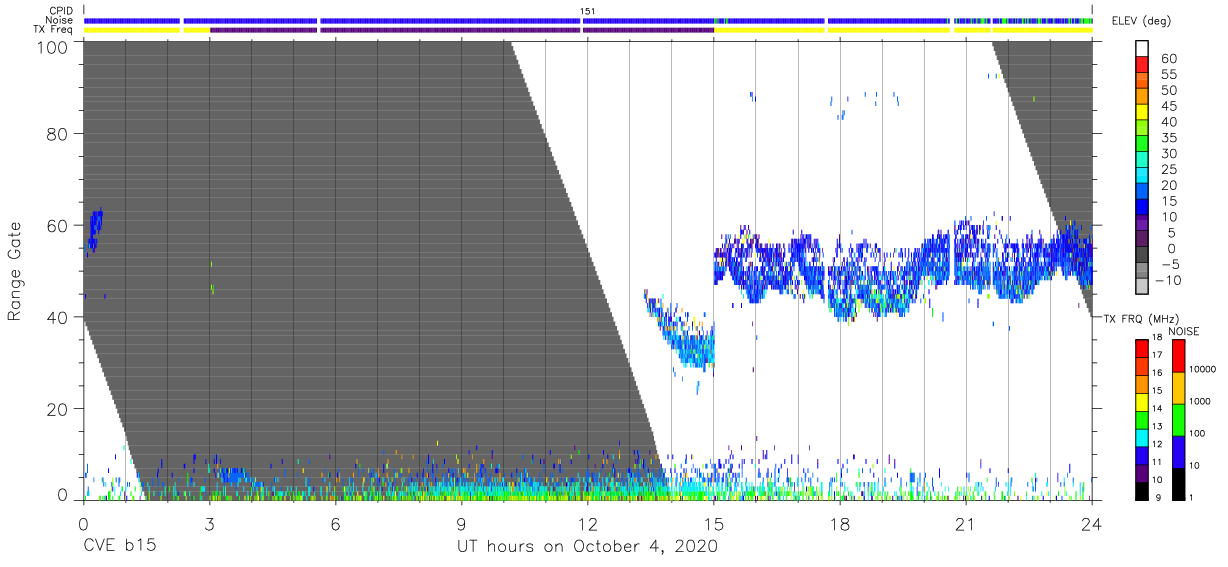The image size is (1228, 567).
Task: Click the UT hours on October 4, 2020 label
Action: (587, 546)
